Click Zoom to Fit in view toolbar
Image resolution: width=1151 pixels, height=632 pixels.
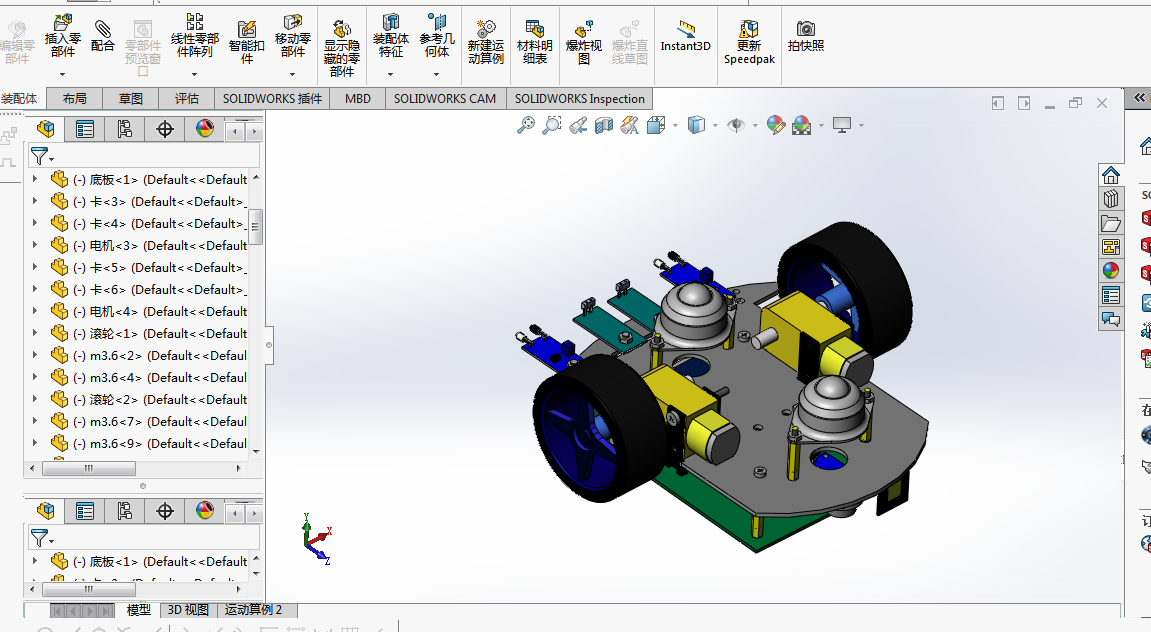tap(526, 126)
